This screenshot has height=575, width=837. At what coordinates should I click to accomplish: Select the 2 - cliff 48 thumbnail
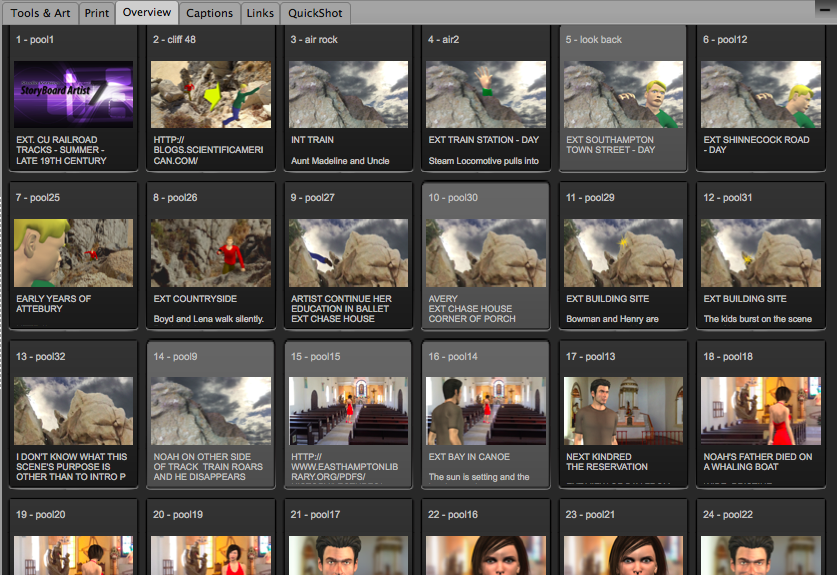[211, 94]
